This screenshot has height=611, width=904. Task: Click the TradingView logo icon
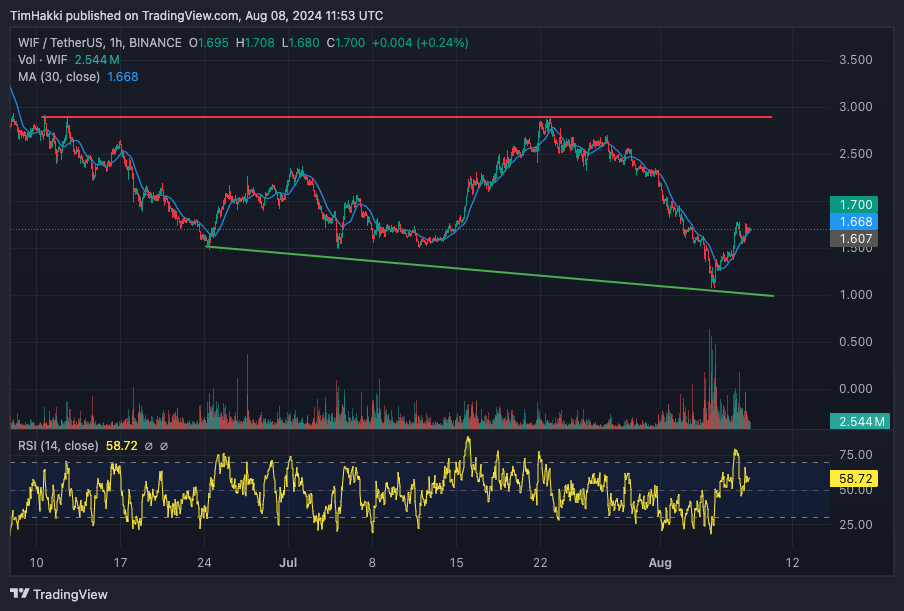(19, 594)
